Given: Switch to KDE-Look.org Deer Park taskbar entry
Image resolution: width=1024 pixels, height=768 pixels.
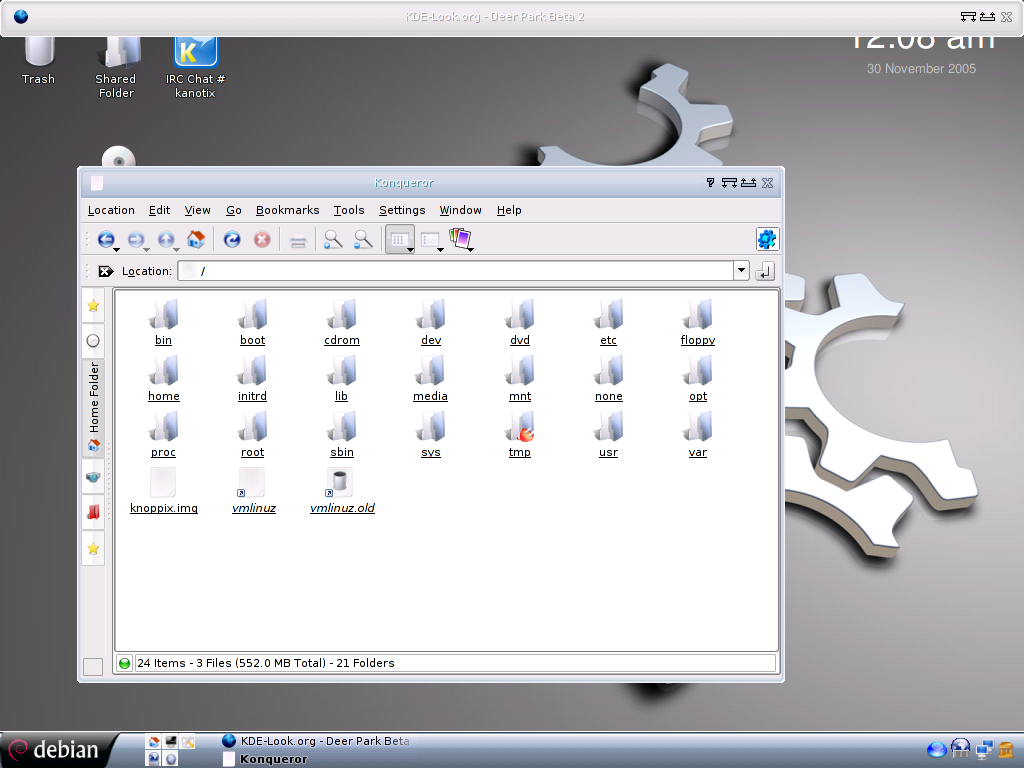Looking at the screenshot, I should (316, 741).
